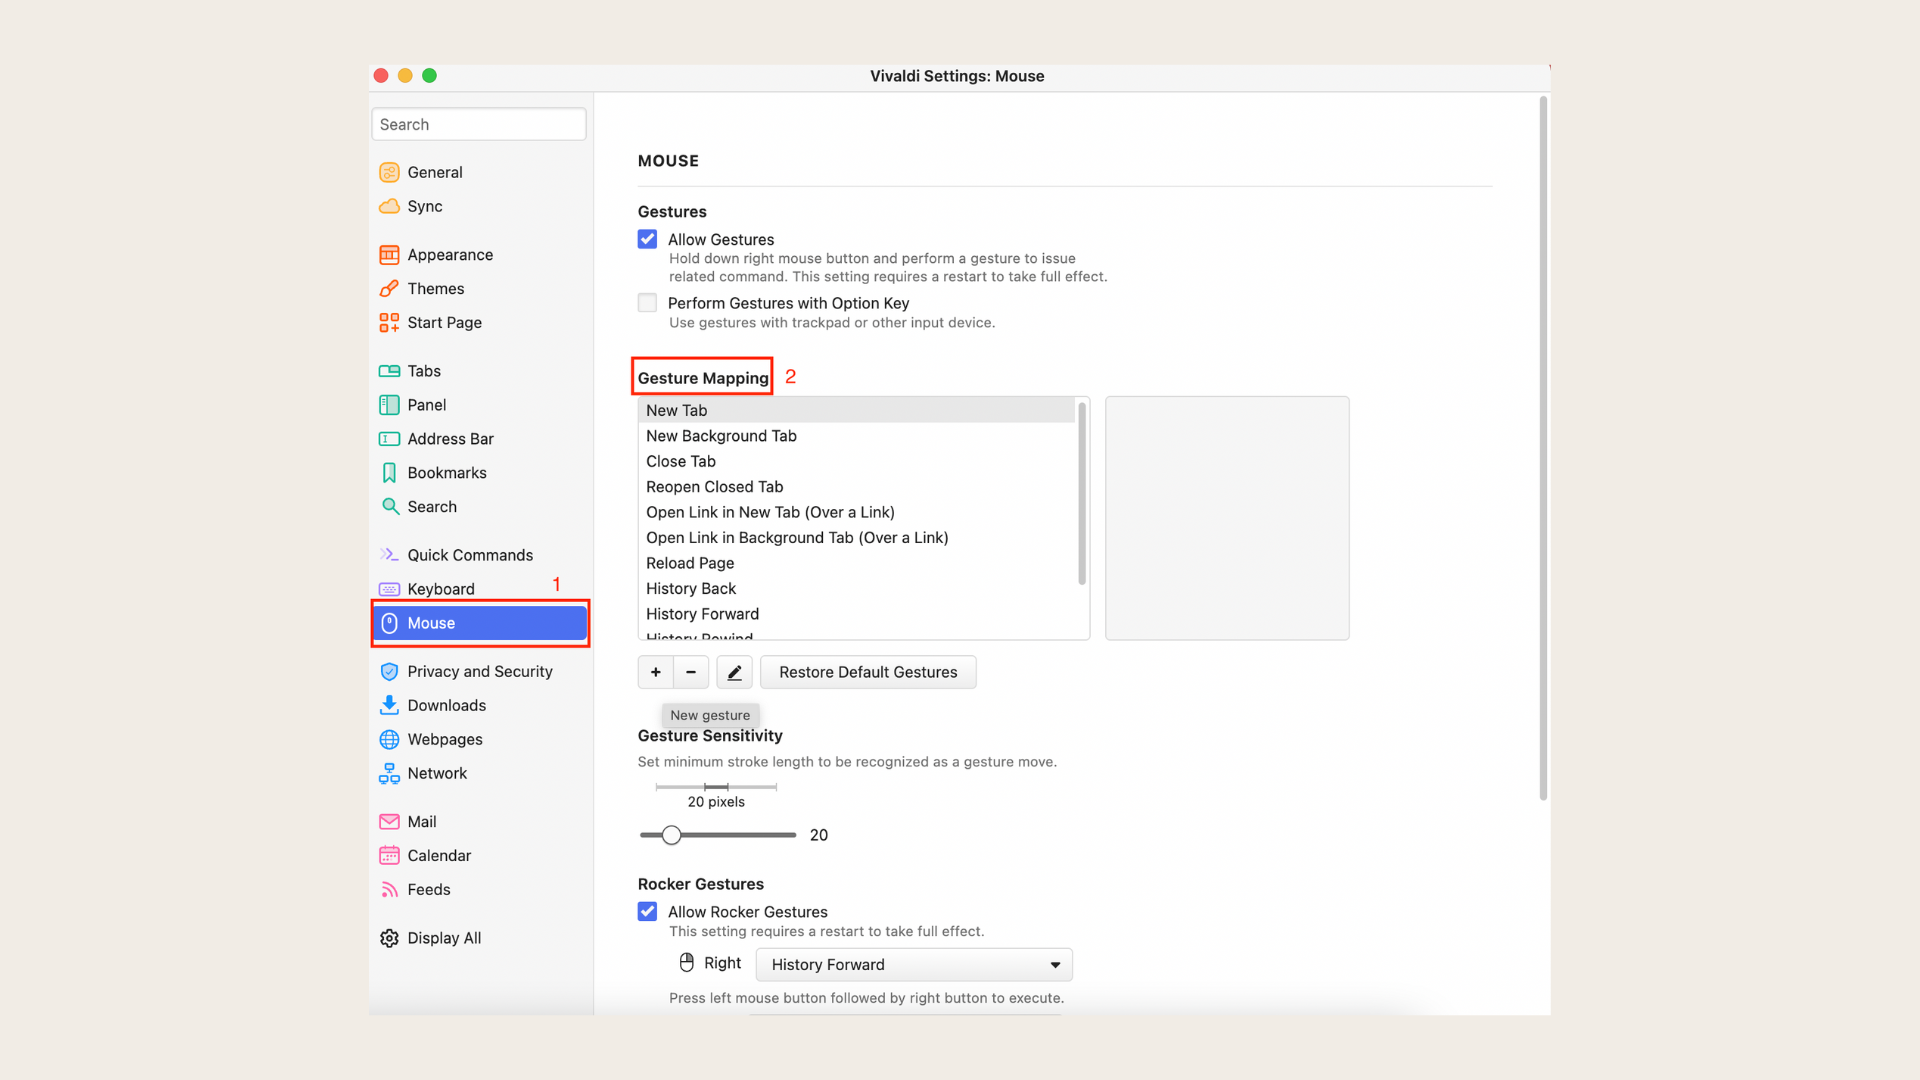The image size is (1920, 1080).
Task: Uncheck Allow Gestures checkbox
Action: 647,239
